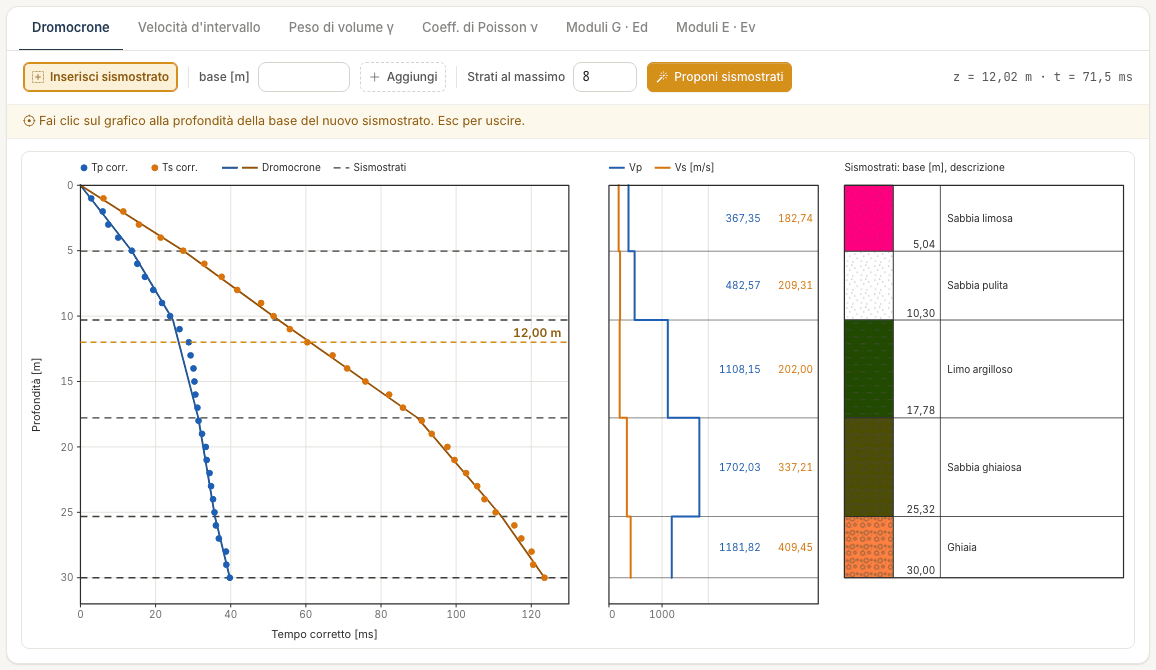Click the orange 12,00 m depth marker label
Screen dimensions: 1156x670
[x=537, y=333]
